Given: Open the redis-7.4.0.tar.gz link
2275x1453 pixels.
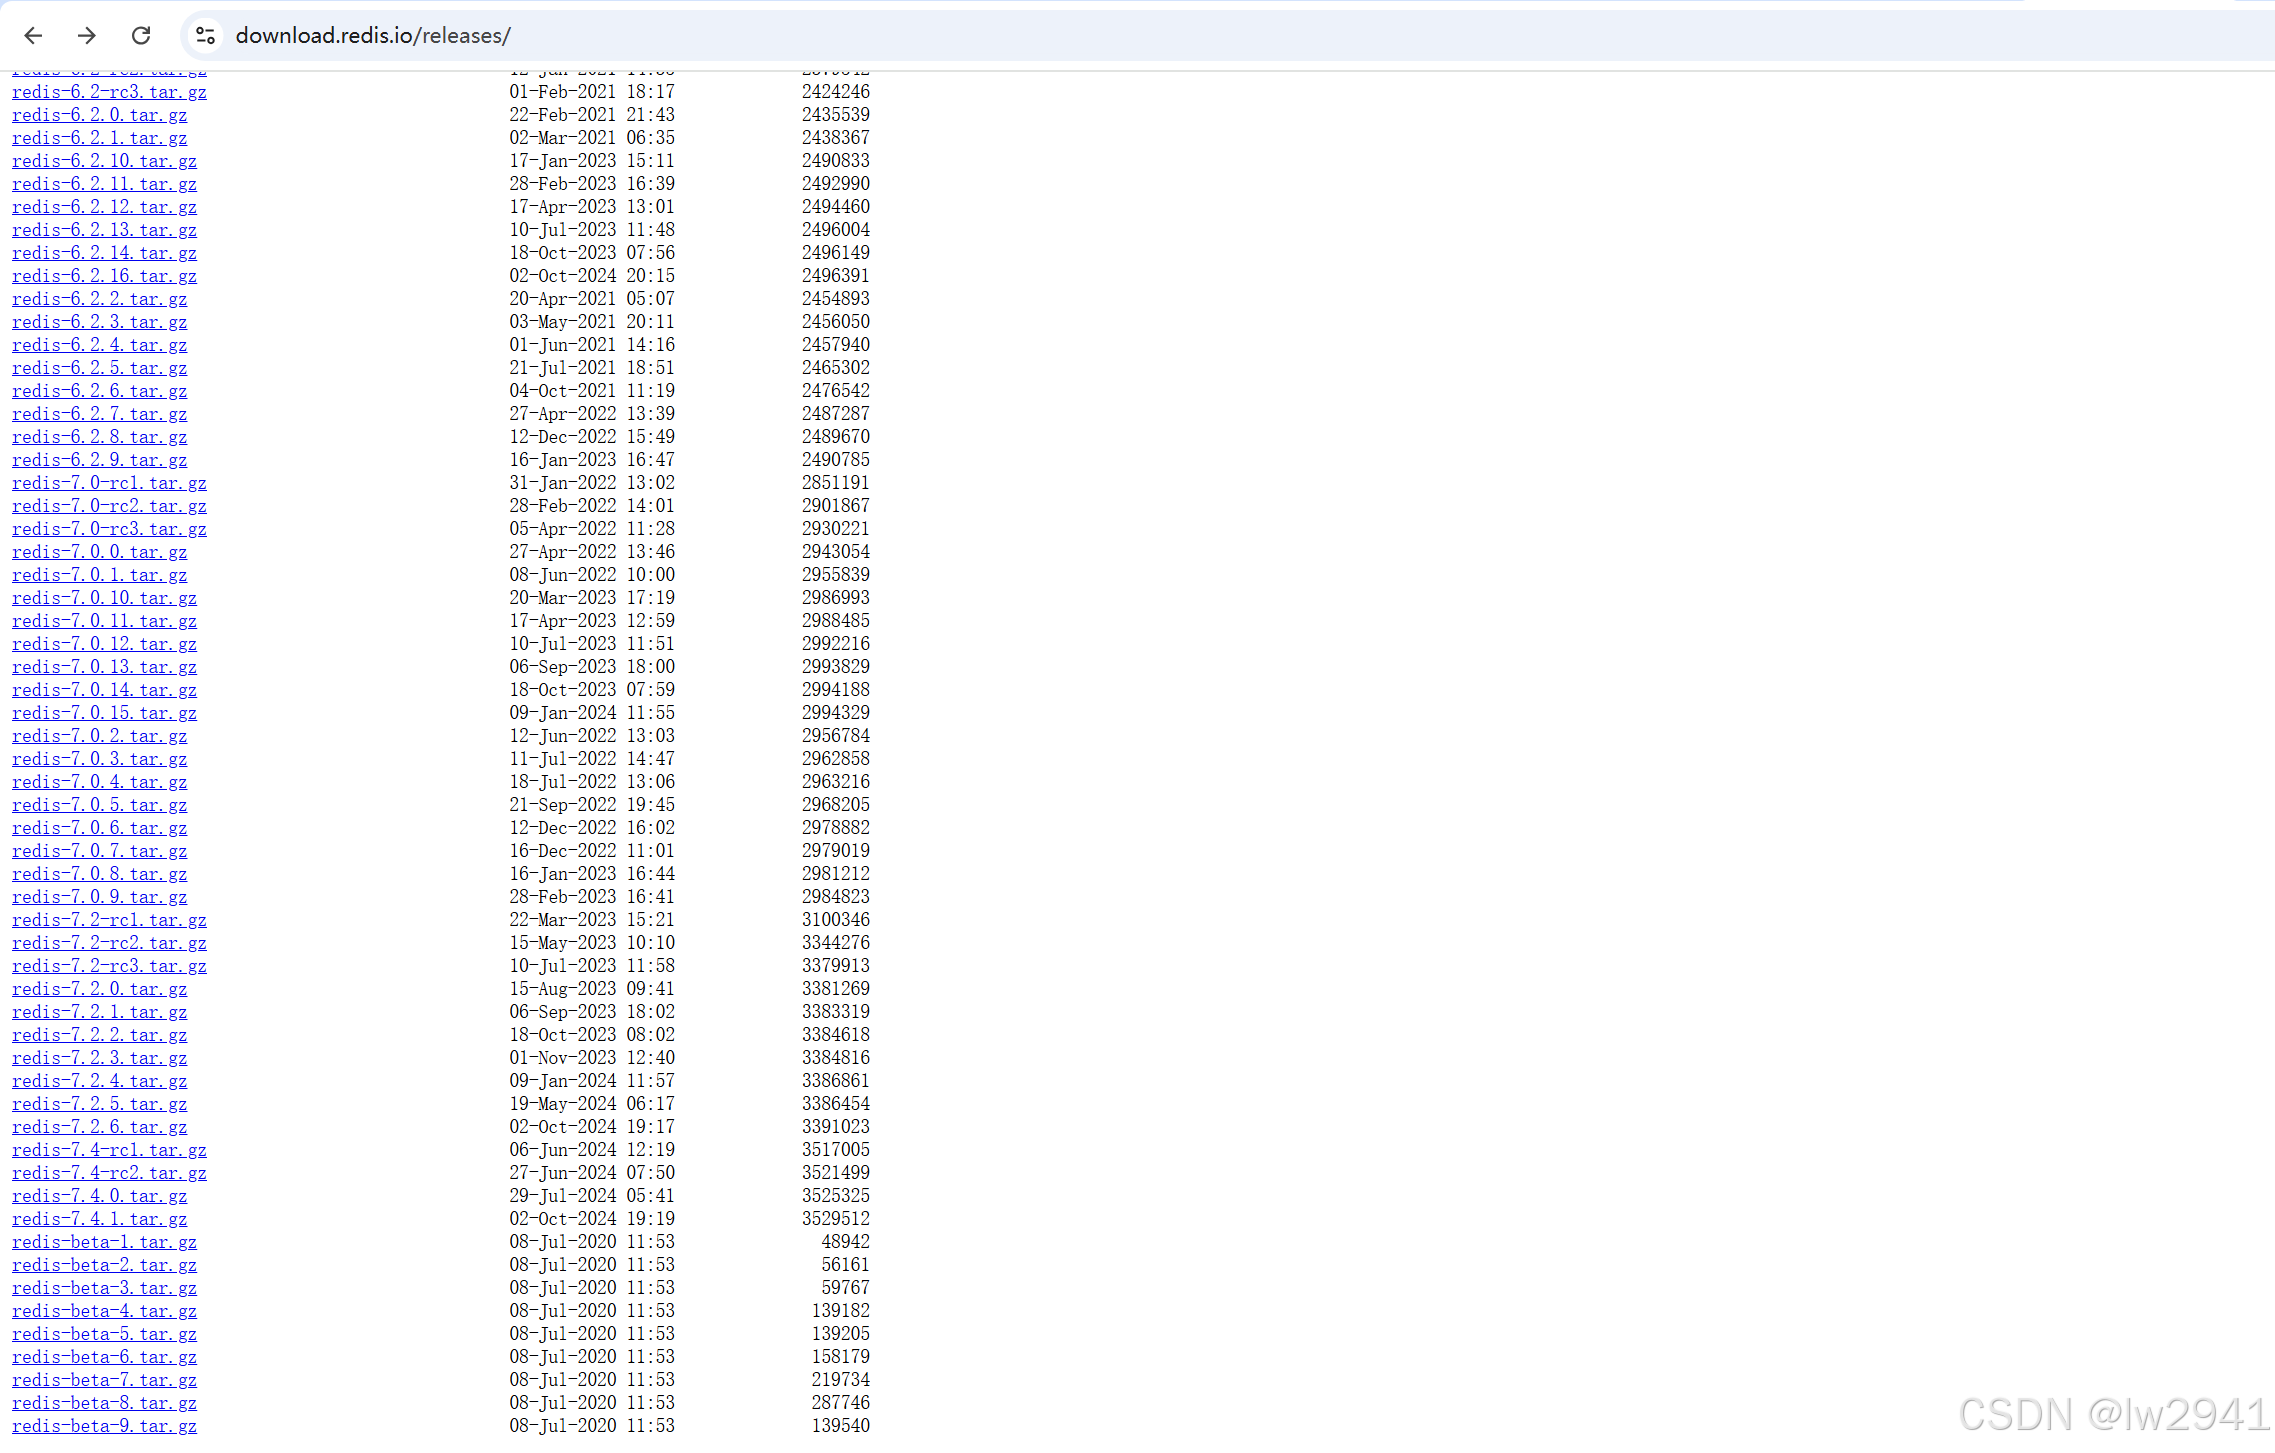Looking at the screenshot, I should pos(99,1196).
